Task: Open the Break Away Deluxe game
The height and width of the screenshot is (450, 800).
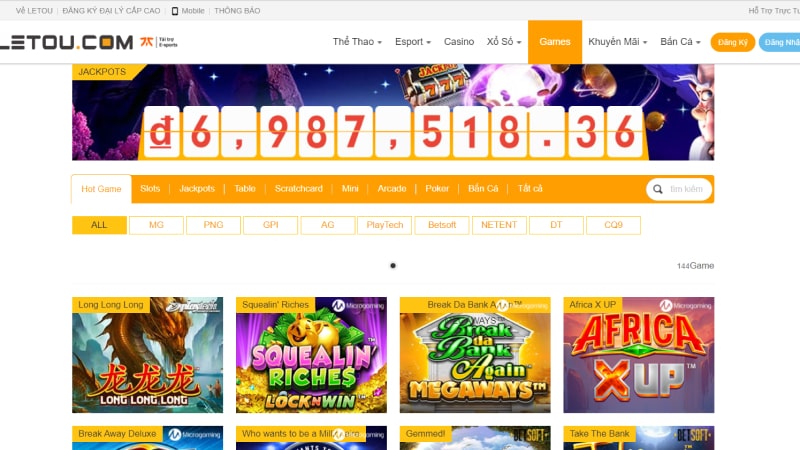Action: 147,438
